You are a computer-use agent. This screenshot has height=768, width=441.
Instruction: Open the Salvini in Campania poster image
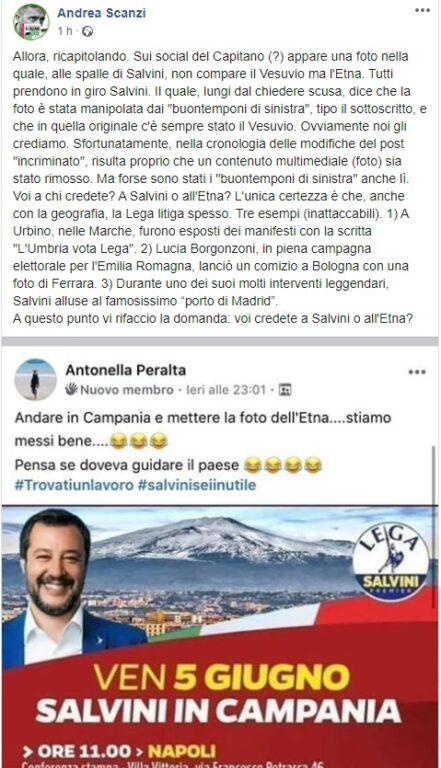(x=220, y=636)
